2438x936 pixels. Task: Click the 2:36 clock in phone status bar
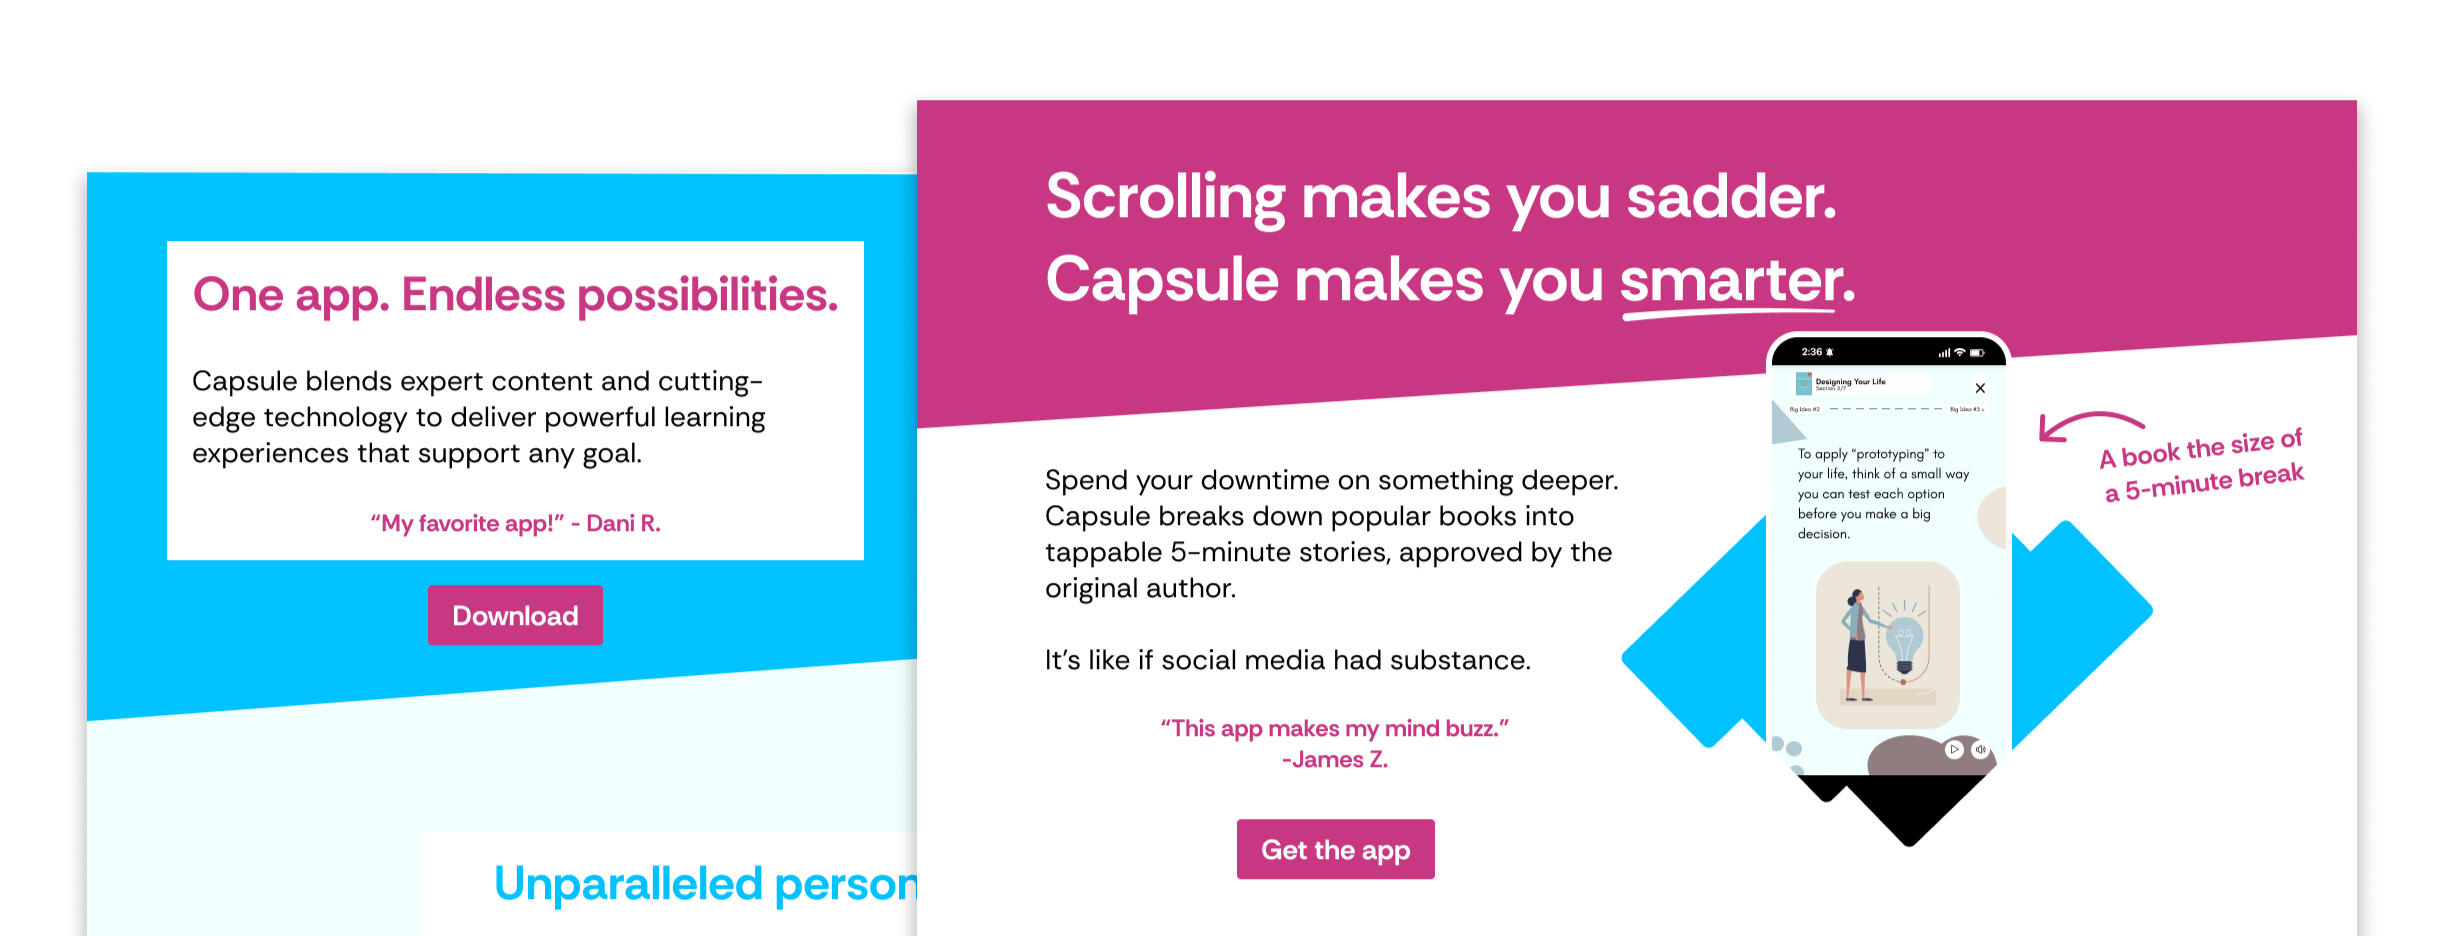[1812, 352]
